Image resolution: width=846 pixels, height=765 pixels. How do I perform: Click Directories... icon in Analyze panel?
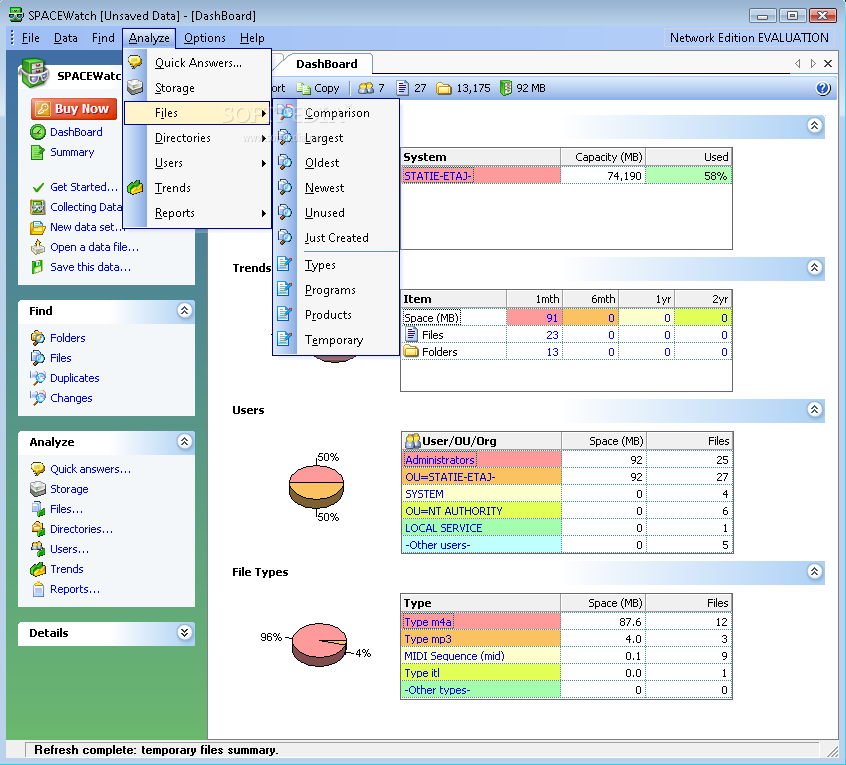click(x=38, y=529)
